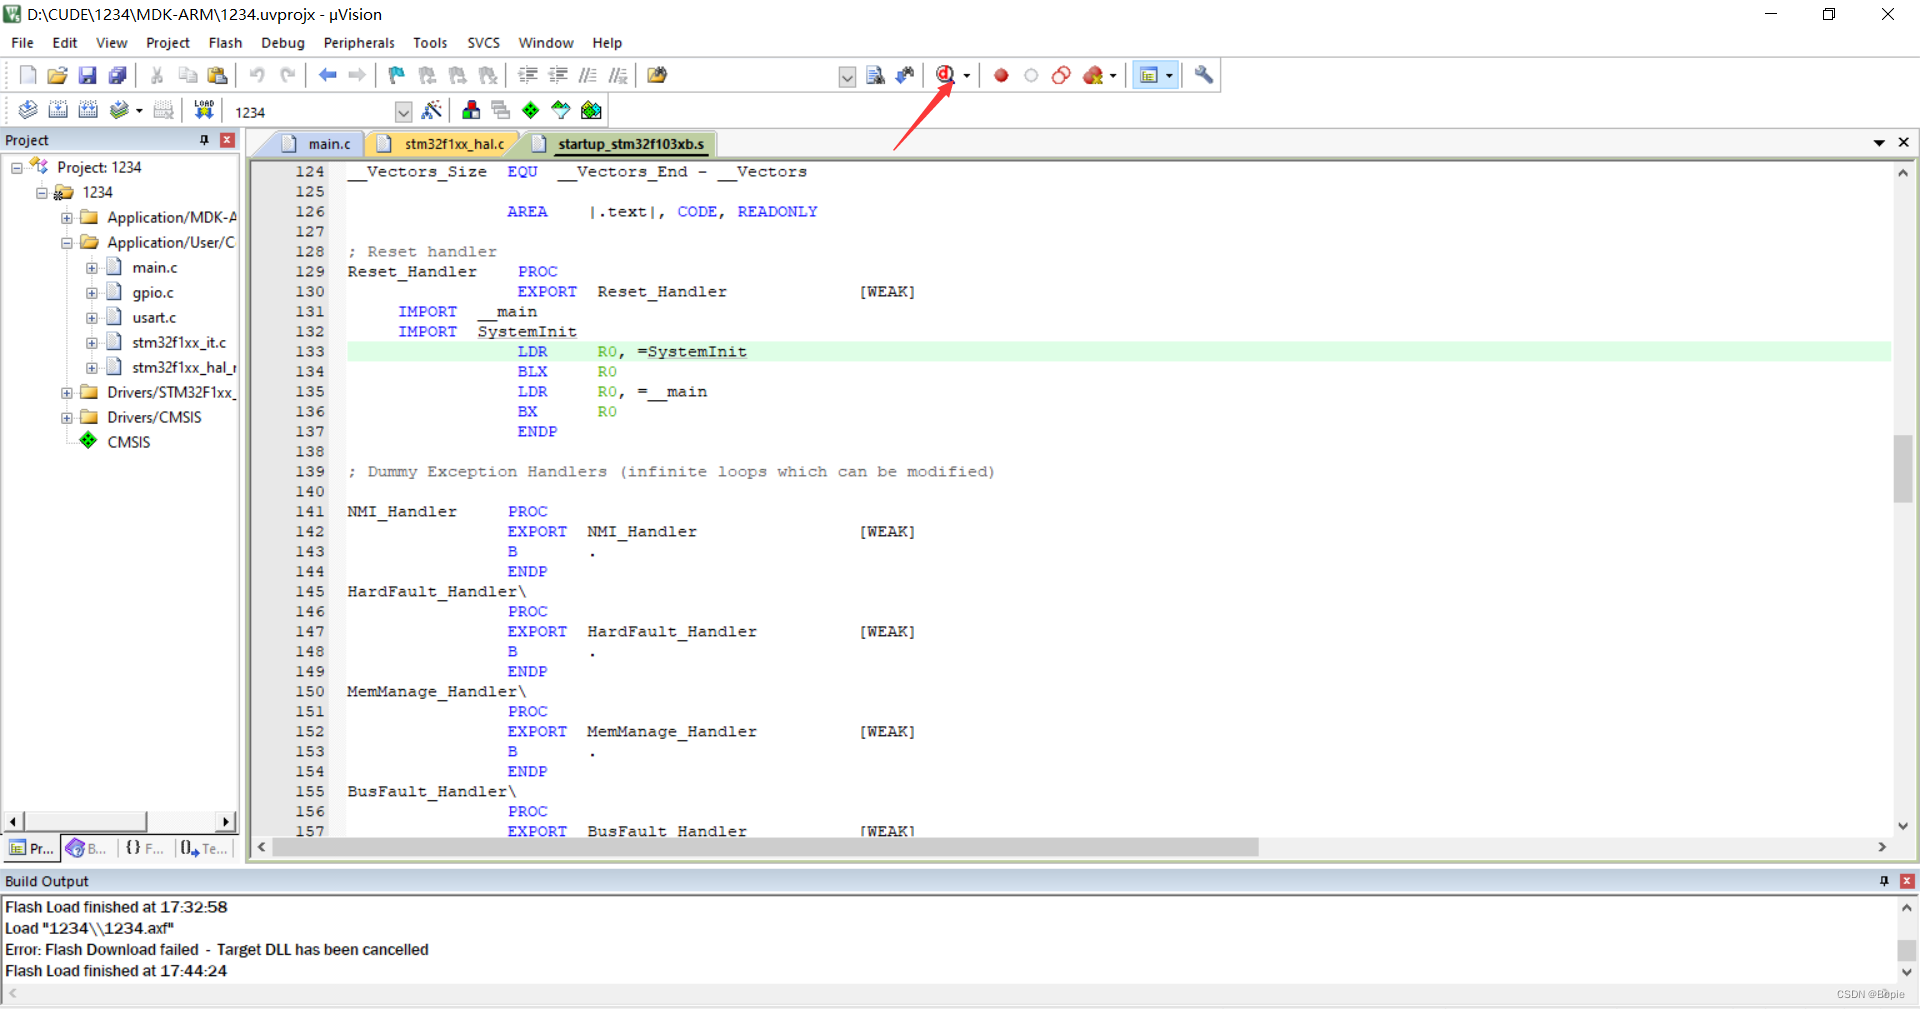Start the debug session with the red d icon

[945, 75]
